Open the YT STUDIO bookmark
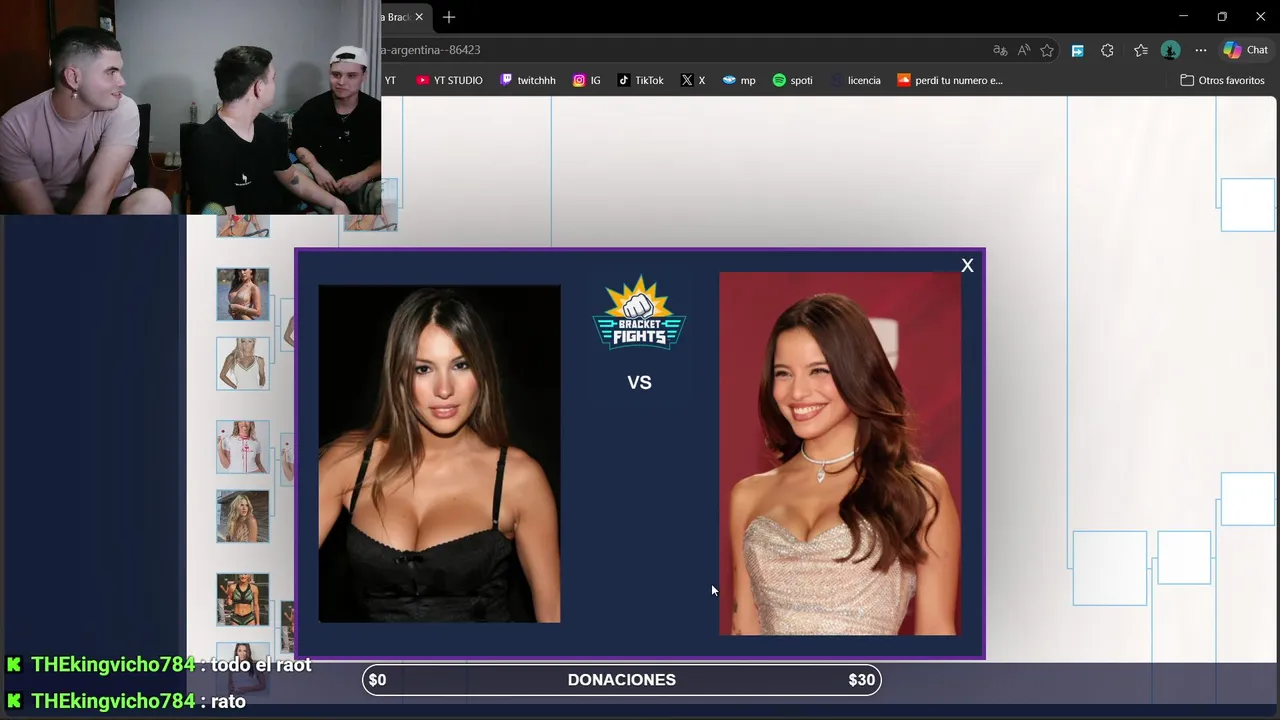 tap(449, 80)
